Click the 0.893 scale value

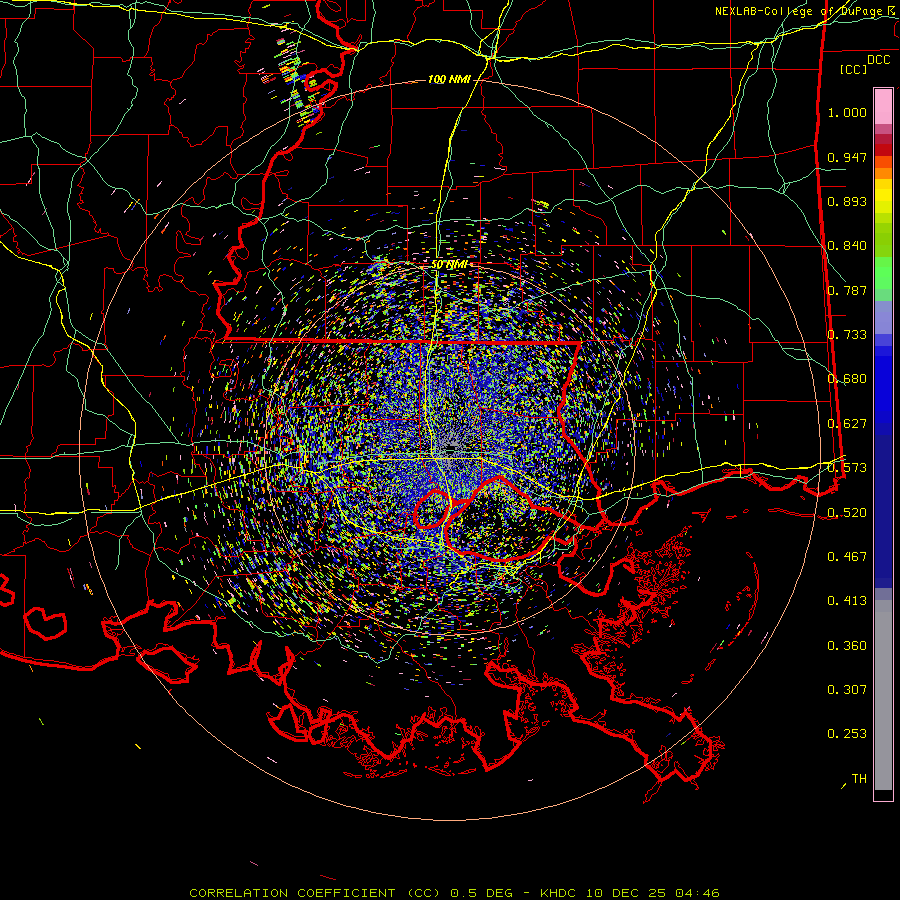(x=847, y=201)
